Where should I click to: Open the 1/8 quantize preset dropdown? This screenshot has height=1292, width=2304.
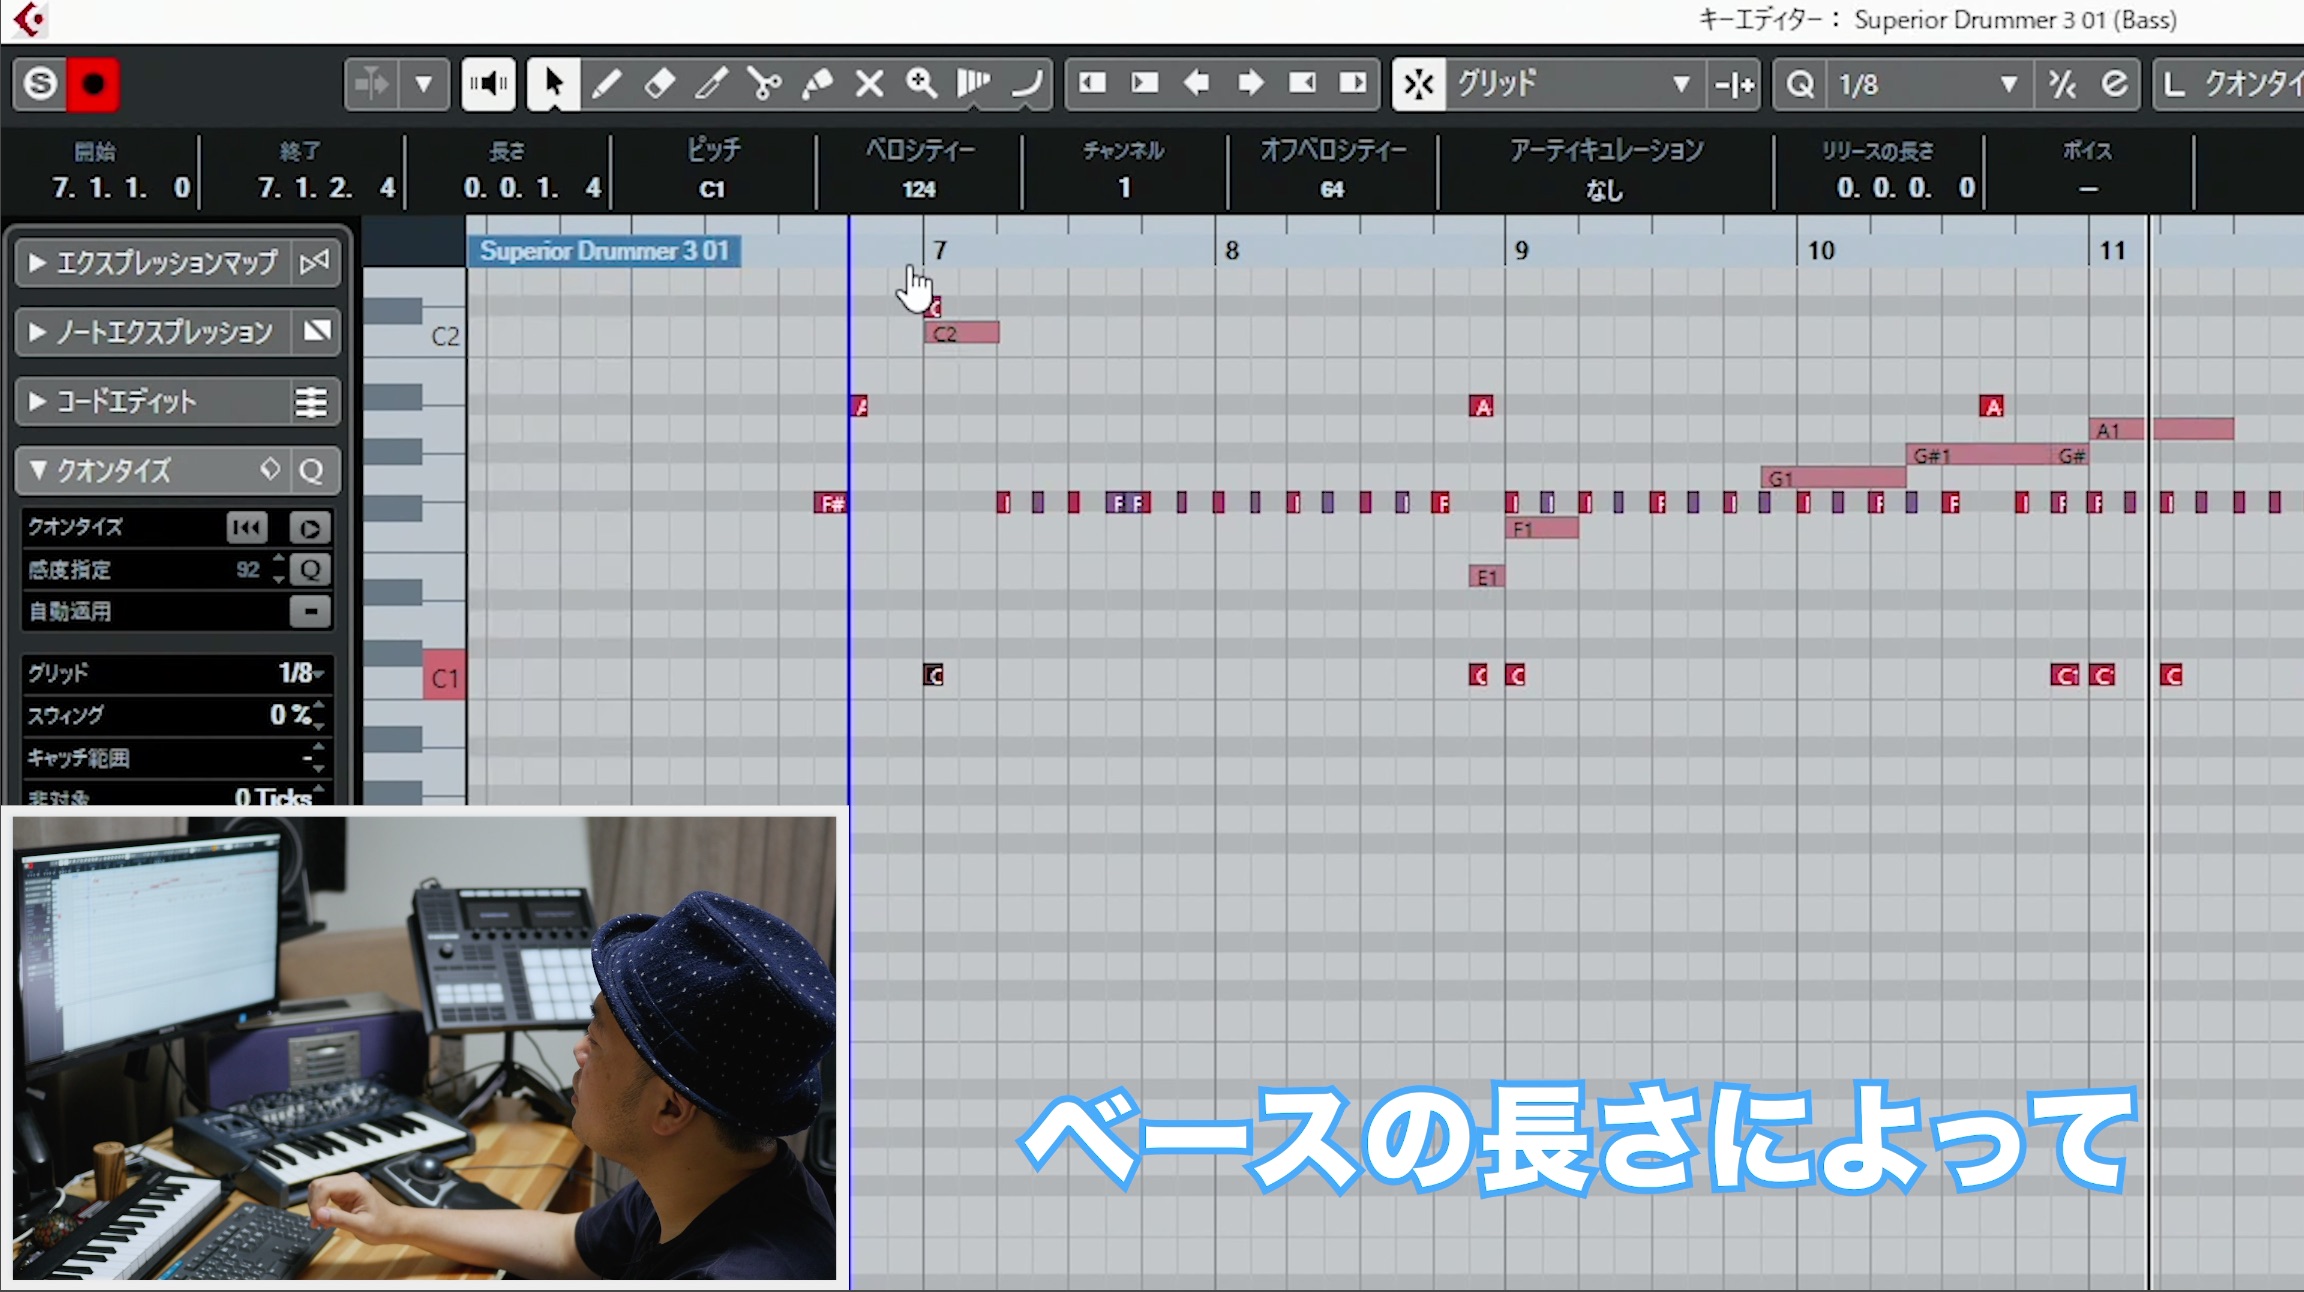point(1930,84)
